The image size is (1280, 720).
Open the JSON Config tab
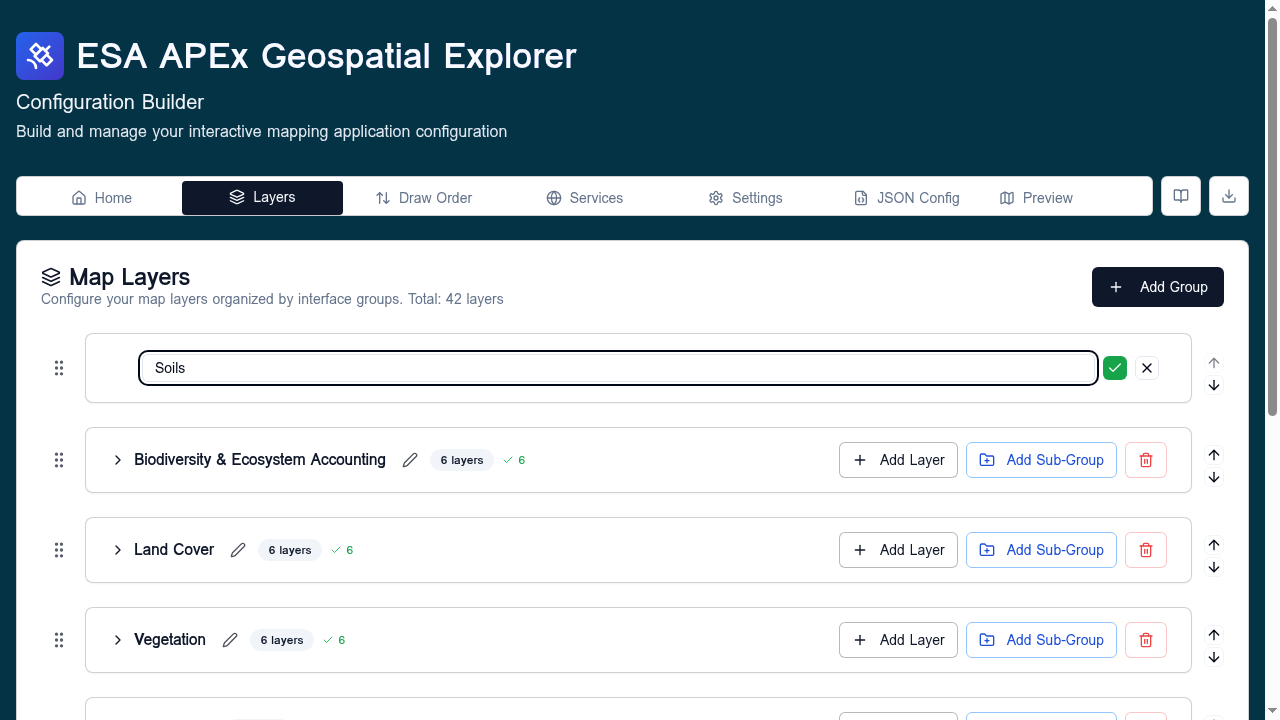[906, 198]
